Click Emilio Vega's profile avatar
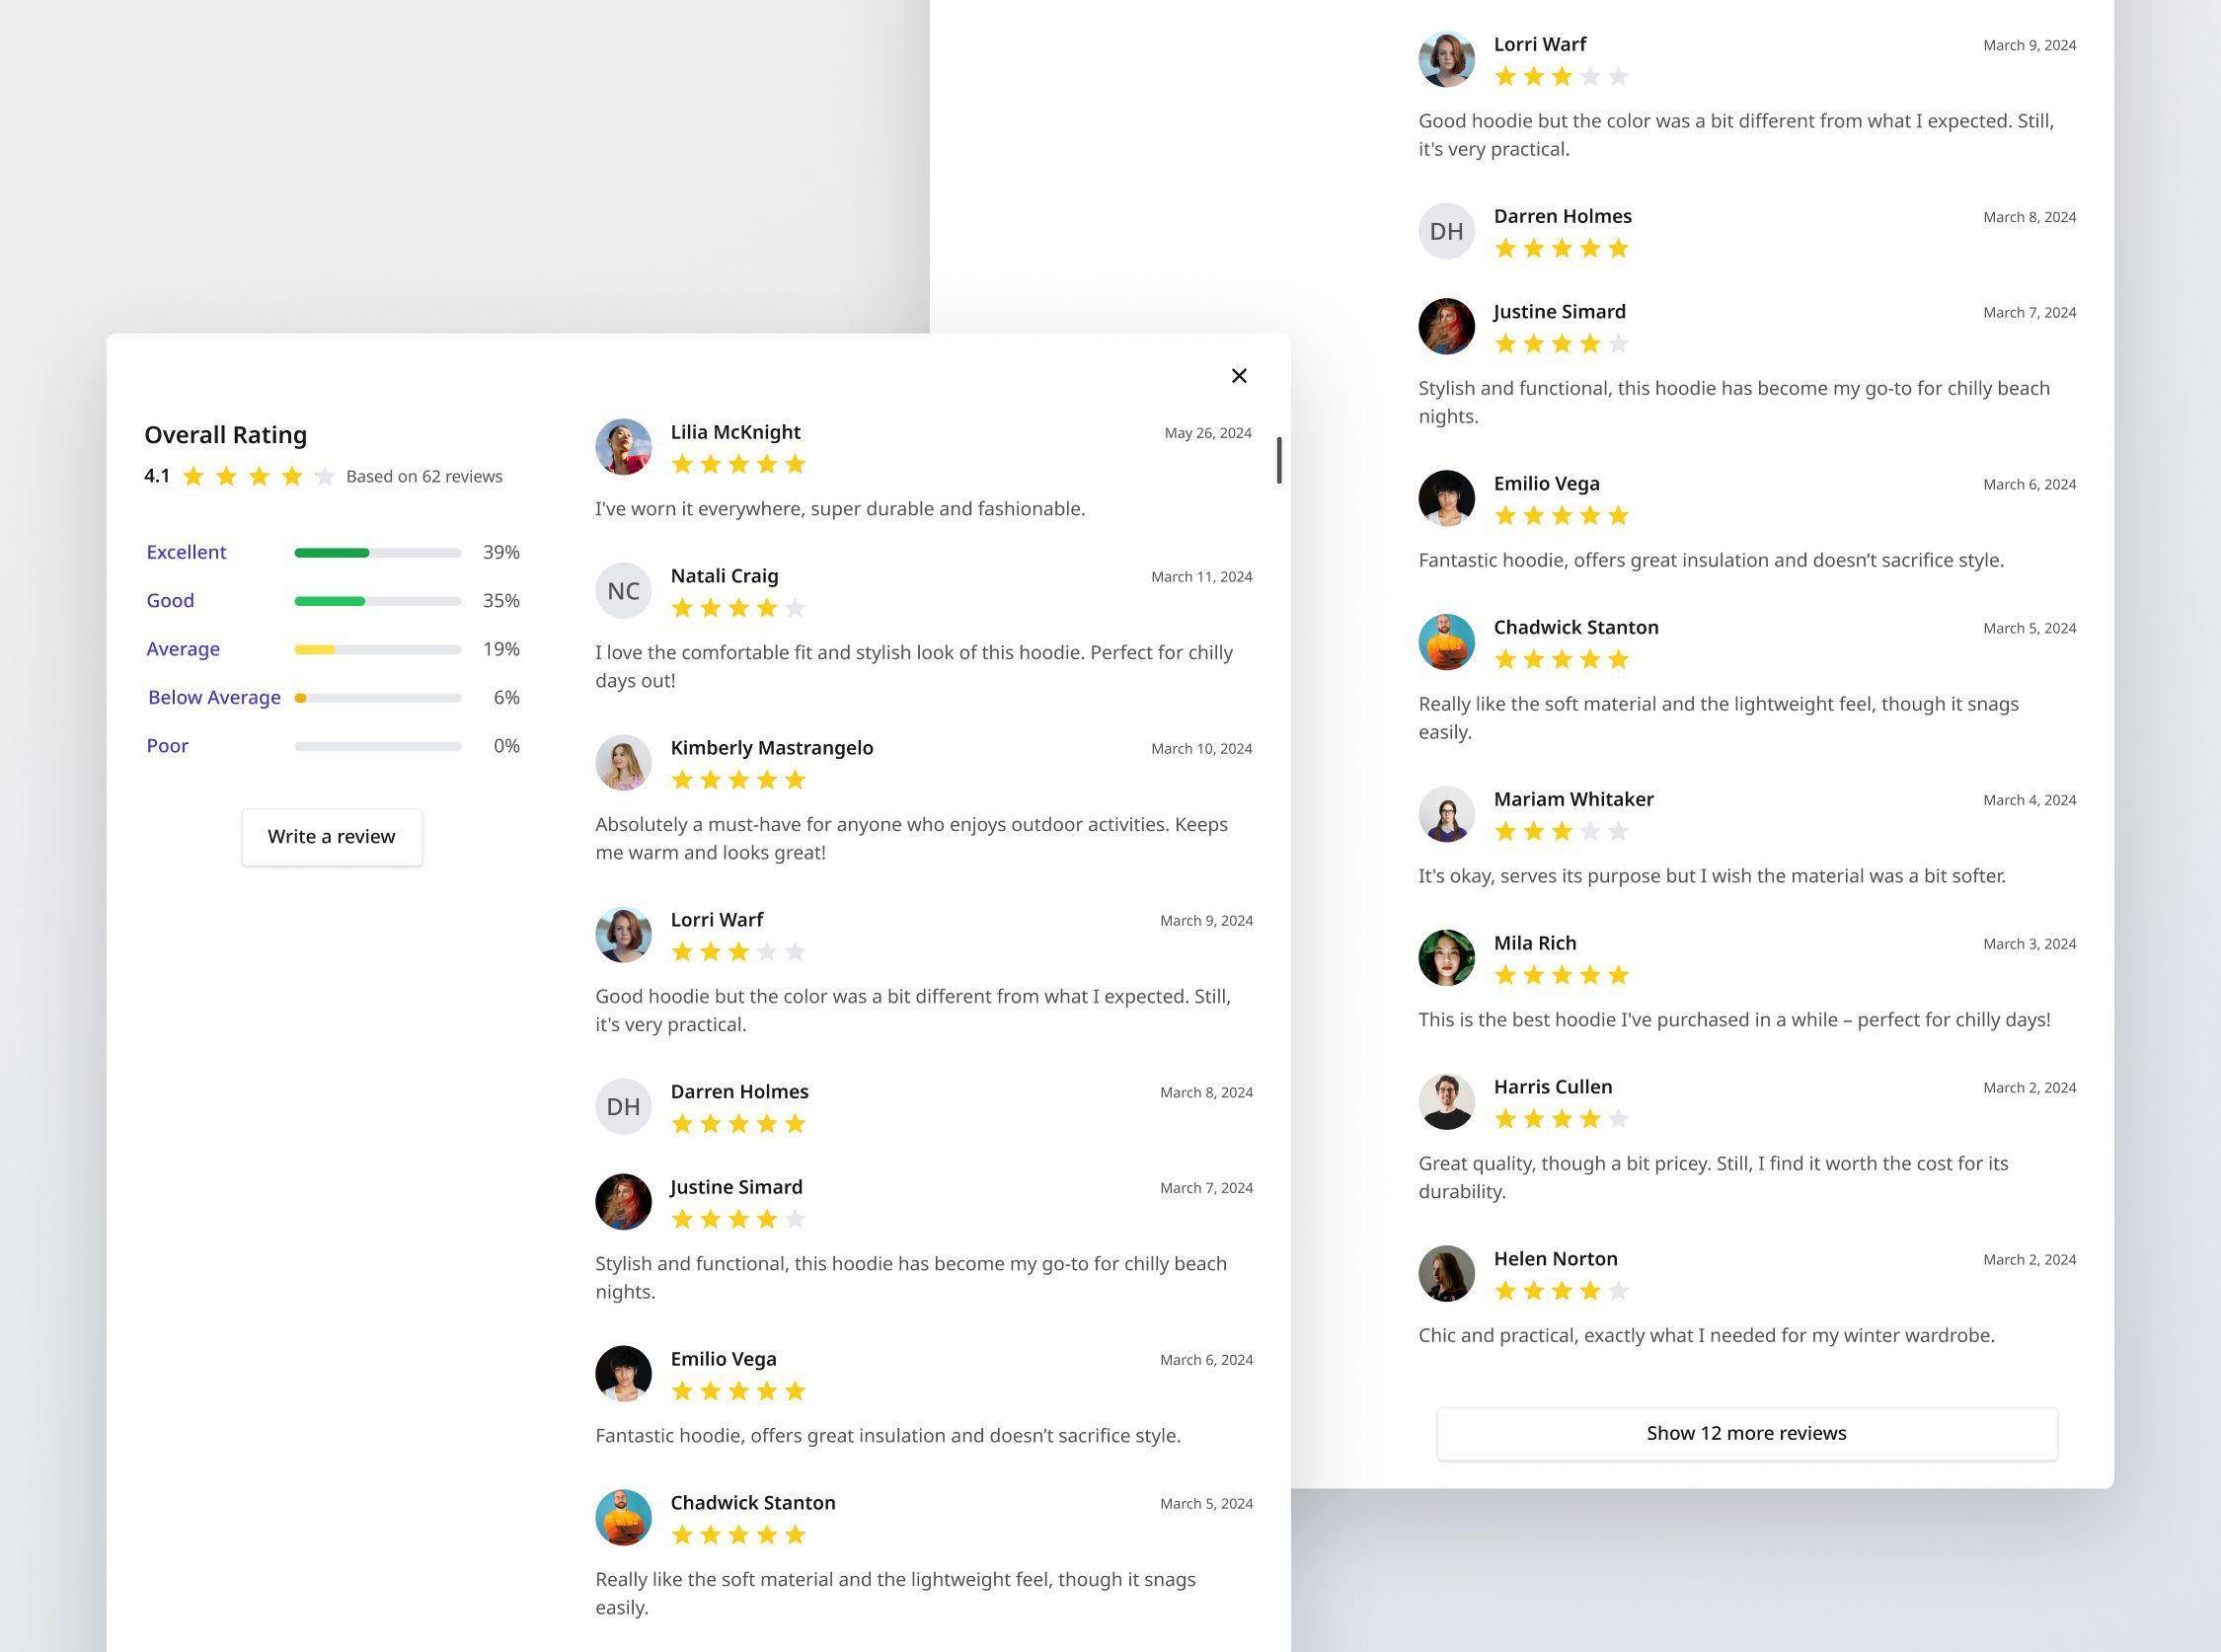 [x=623, y=1375]
